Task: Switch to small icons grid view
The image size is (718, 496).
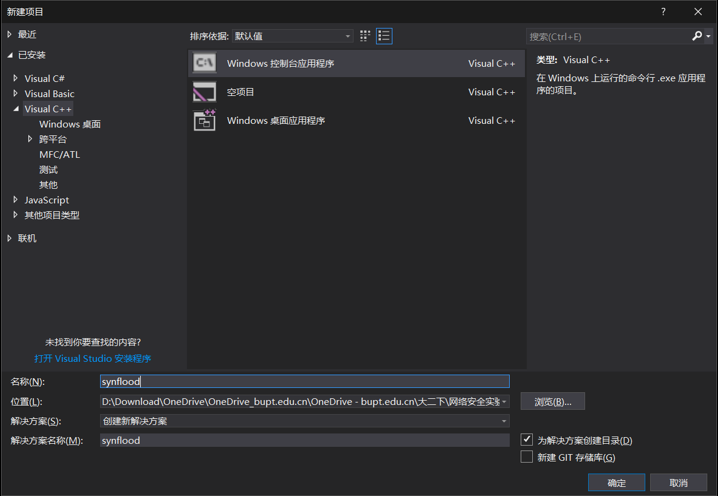Action: [x=365, y=36]
